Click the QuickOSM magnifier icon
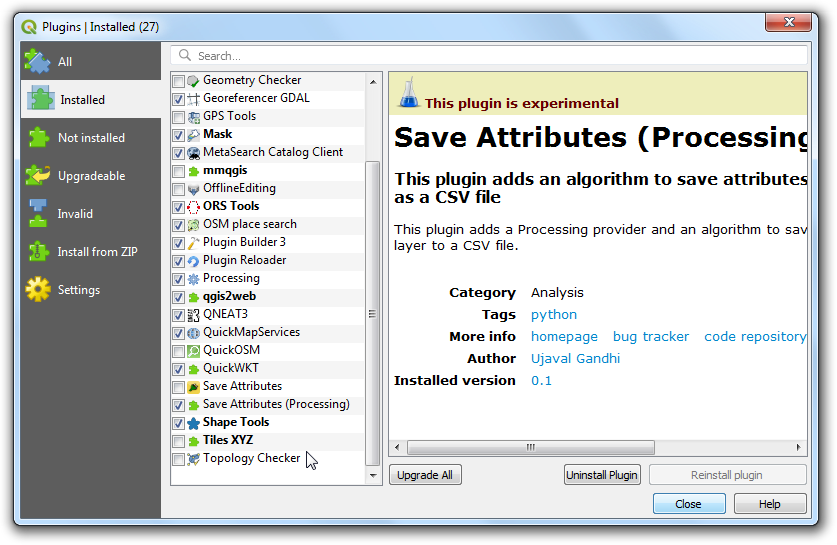 pyautogui.click(x=194, y=351)
